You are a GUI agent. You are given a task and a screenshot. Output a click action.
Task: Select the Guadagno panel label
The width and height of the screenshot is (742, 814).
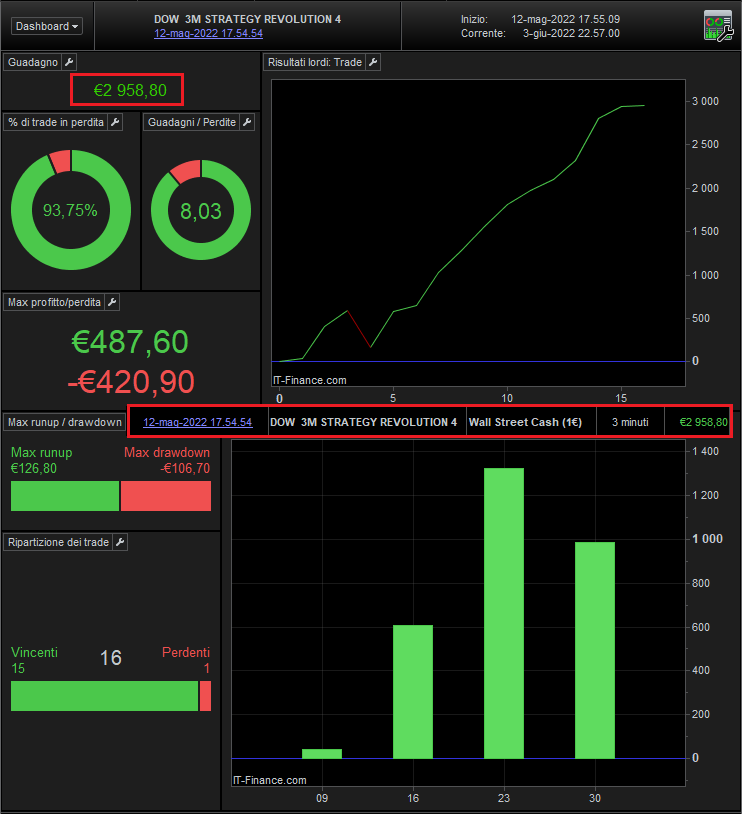tap(33, 62)
